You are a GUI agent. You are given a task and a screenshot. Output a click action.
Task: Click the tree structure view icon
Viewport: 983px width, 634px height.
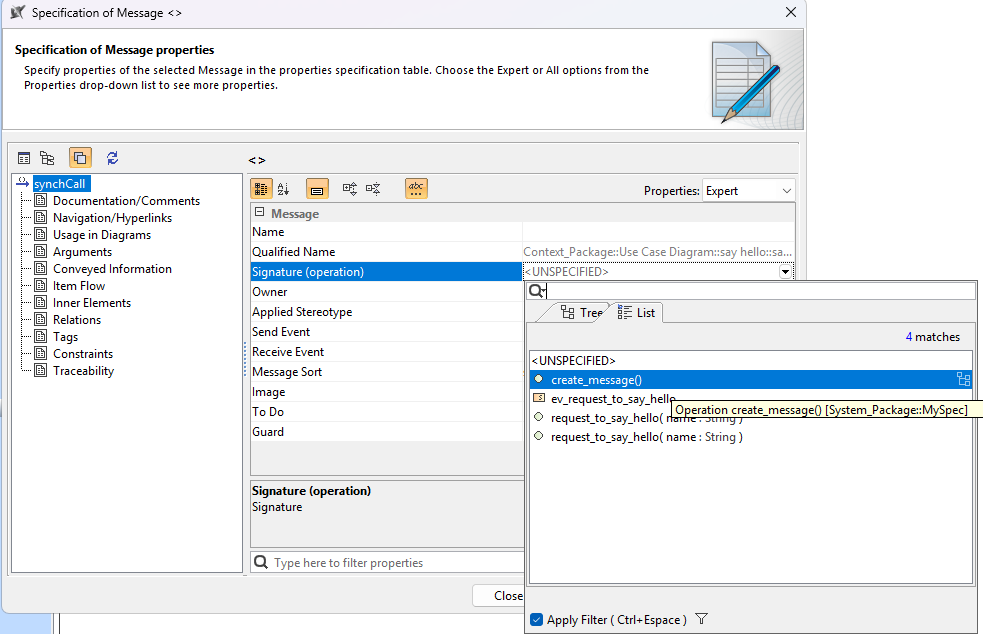pos(47,158)
